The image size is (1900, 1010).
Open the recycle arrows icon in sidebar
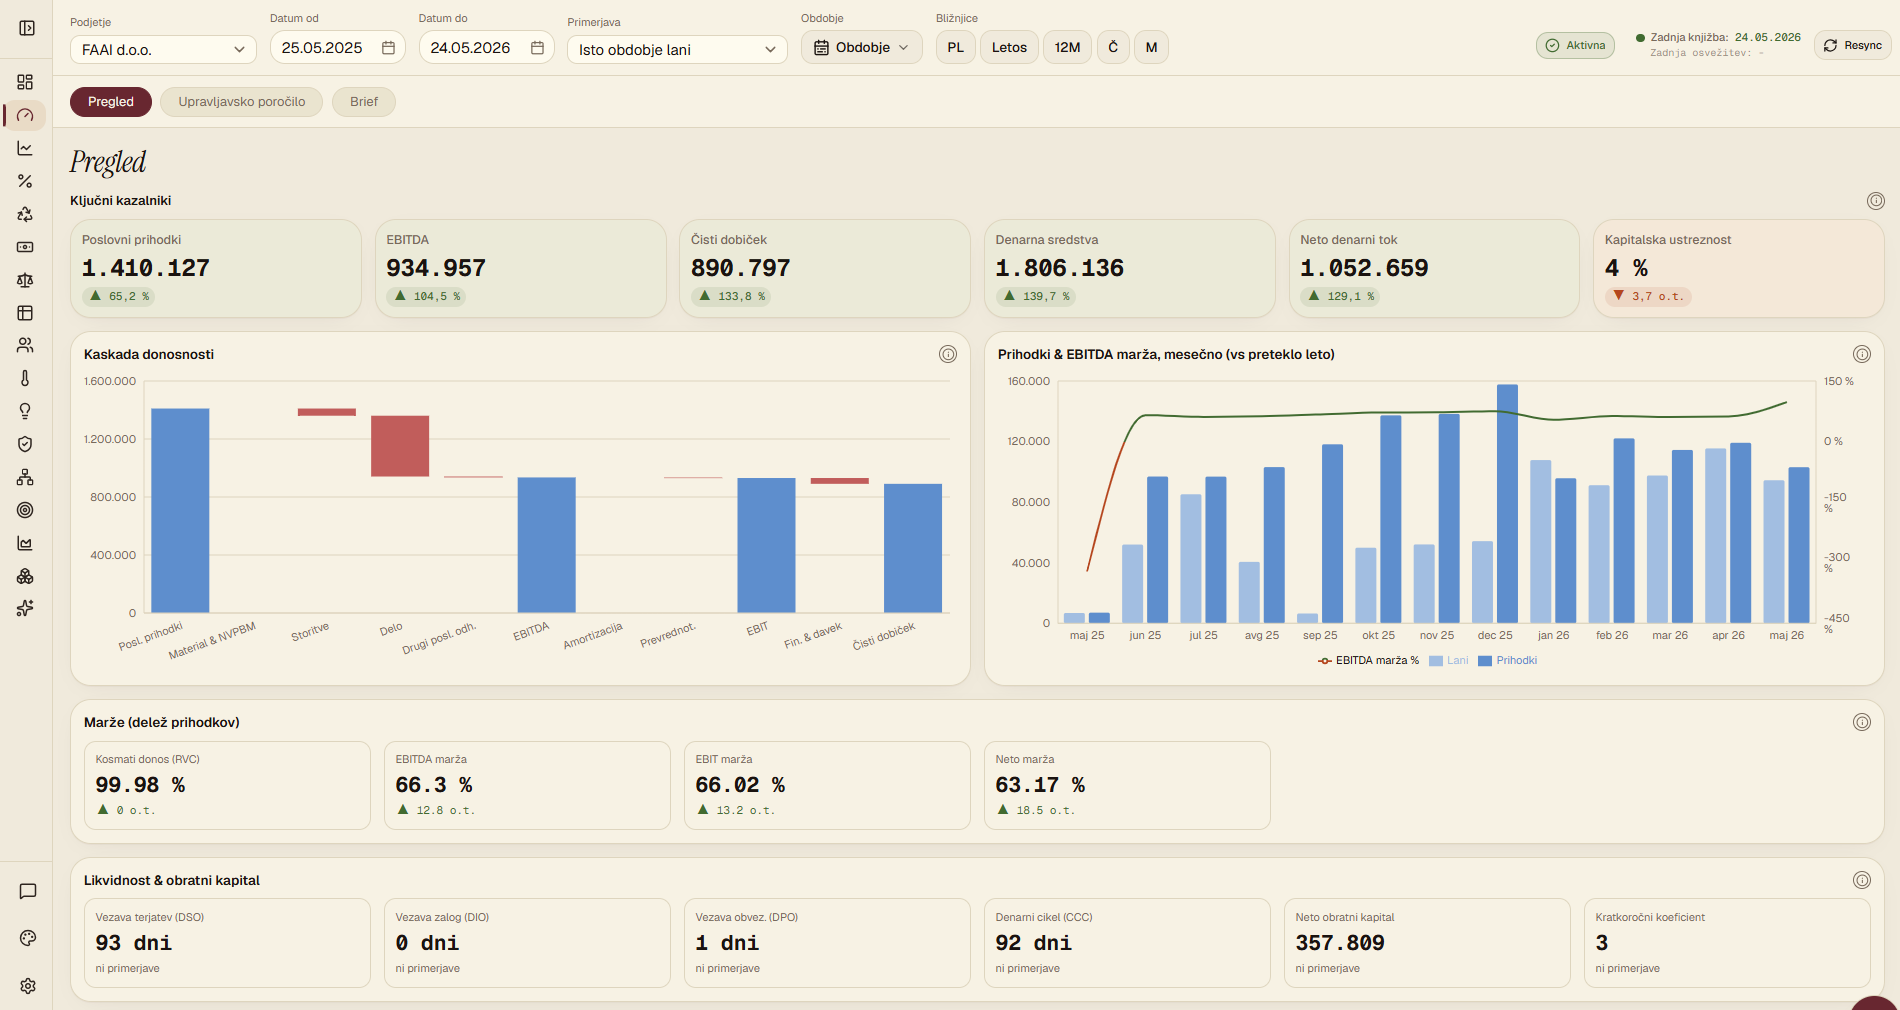pyautogui.click(x=25, y=214)
